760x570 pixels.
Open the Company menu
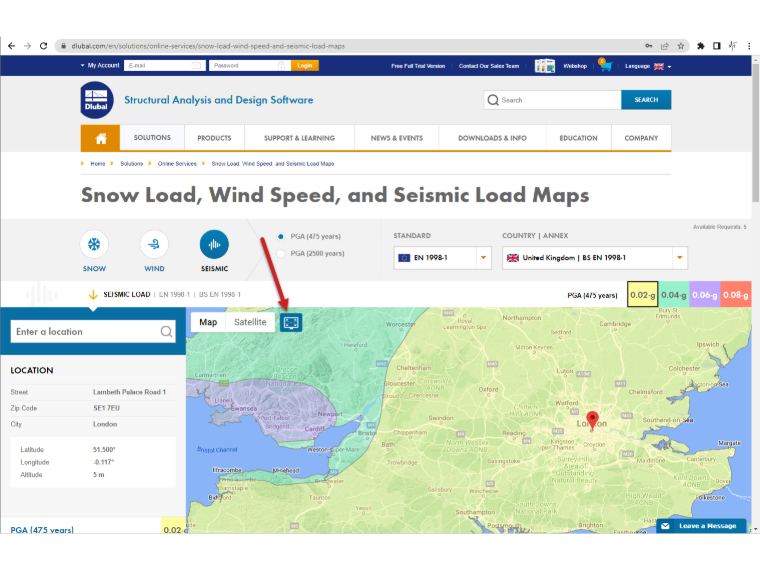(641, 138)
